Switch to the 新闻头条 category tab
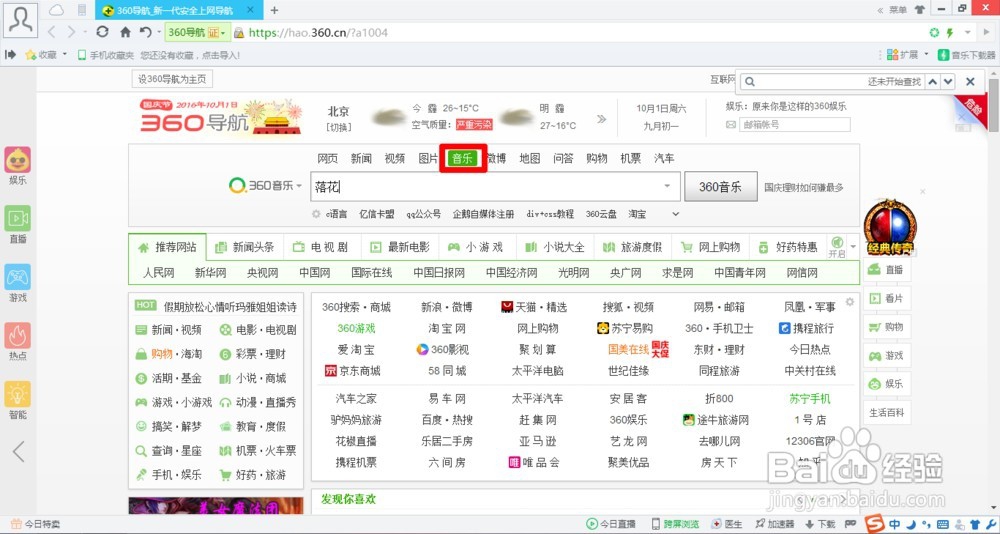The image size is (1000, 534). tap(246, 247)
